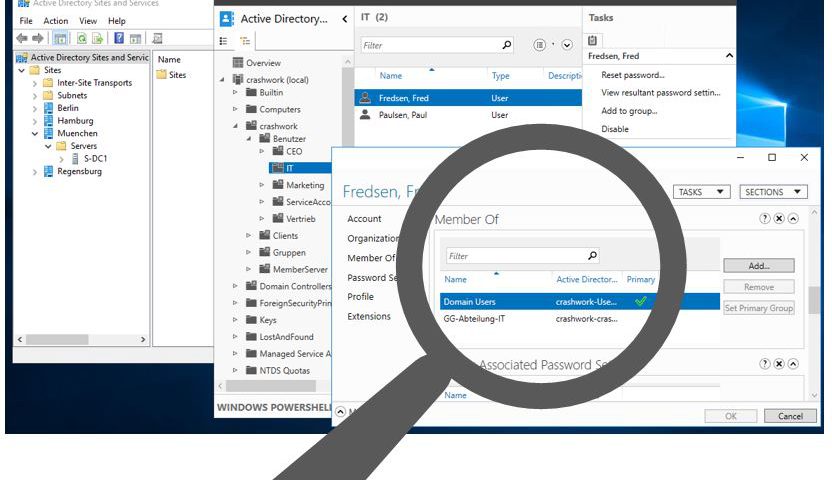This screenshot has width=832, height=480.
Task: Sort the IT list by the Type column
Action: click(500, 76)
